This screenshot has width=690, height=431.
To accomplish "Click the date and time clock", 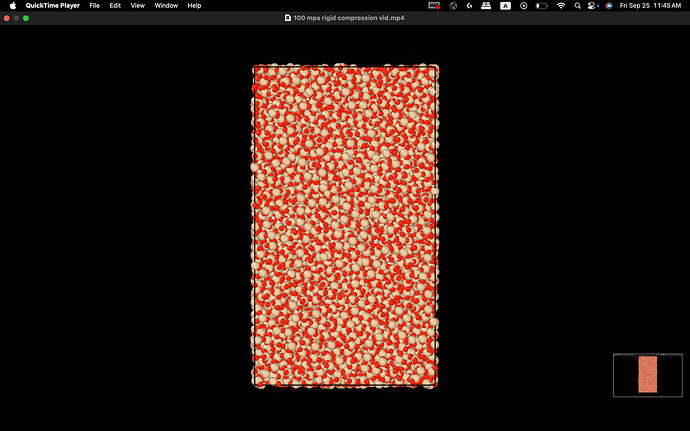I will pos(650,6).
